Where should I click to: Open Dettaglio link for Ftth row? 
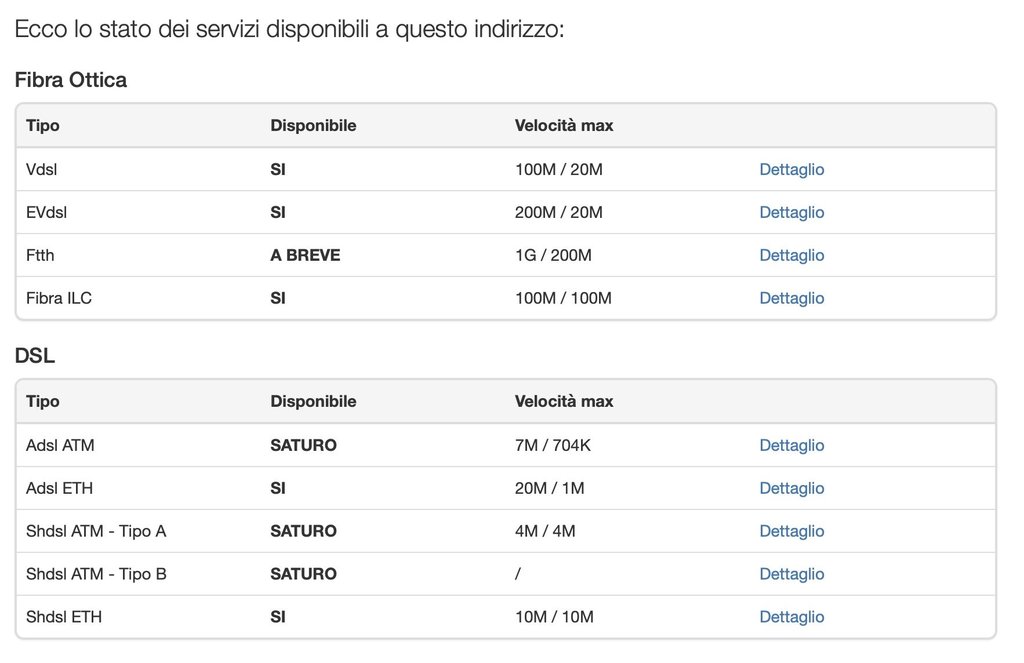[791, 255]
